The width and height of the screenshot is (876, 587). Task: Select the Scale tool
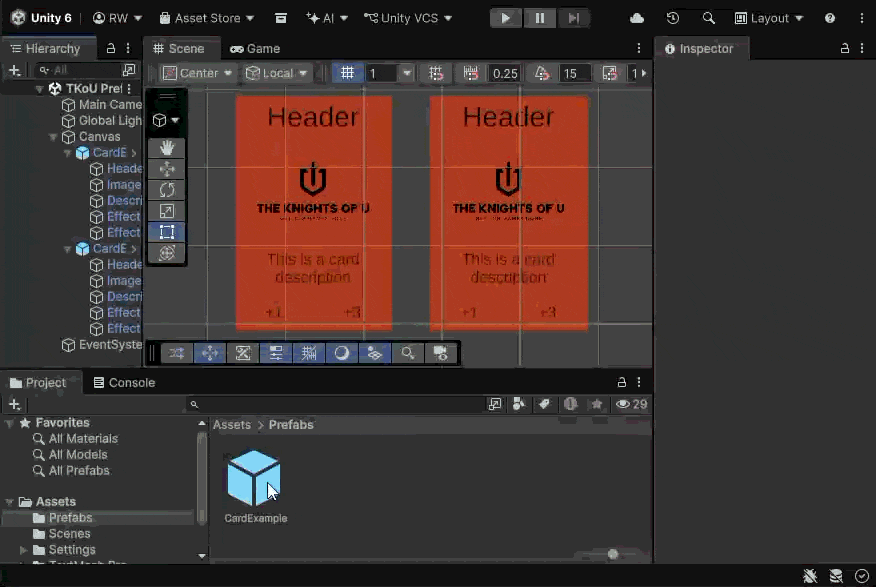click(166, 211)
